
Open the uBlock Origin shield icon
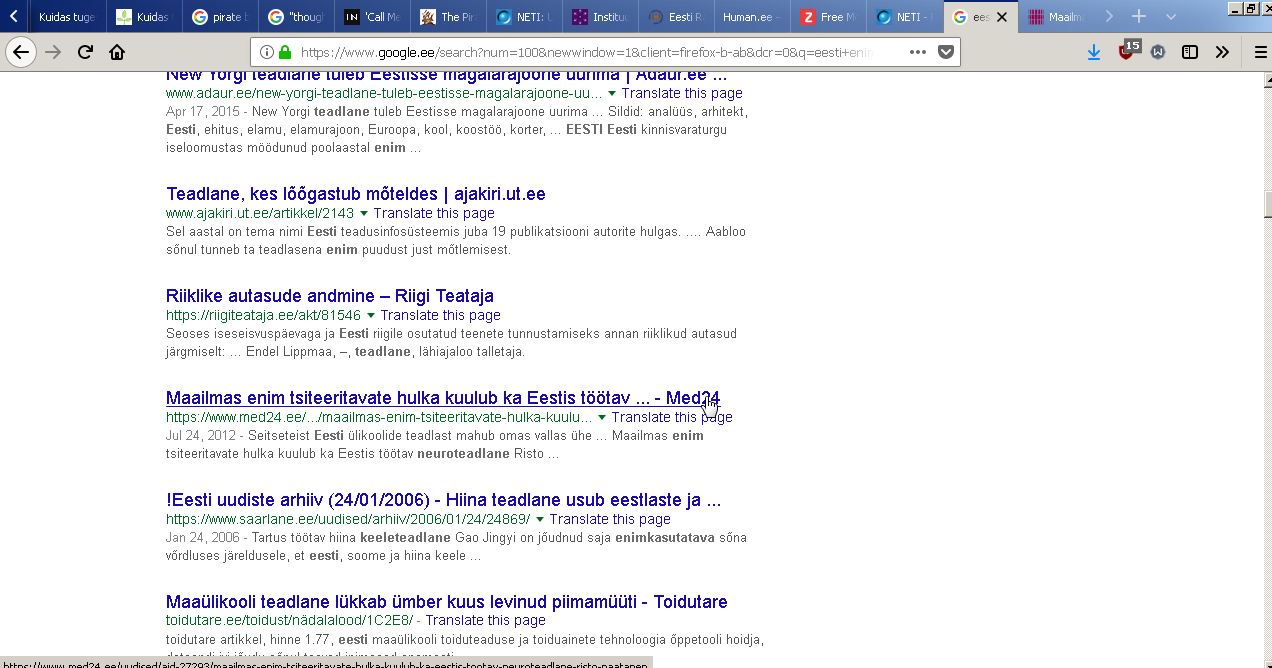pyautogui.click(x=1127, y=51)
